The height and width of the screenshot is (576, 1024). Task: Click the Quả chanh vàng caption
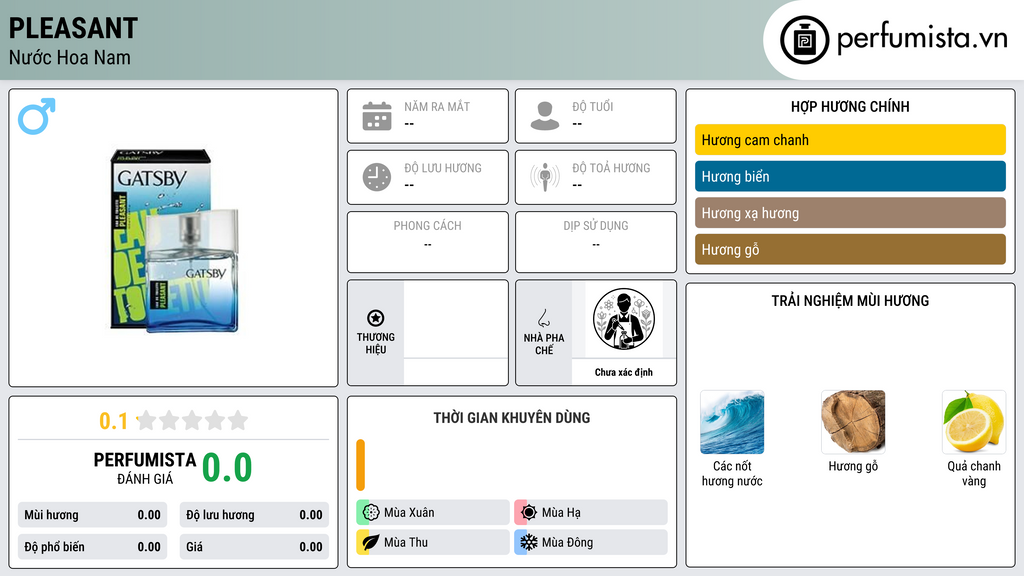974,473
